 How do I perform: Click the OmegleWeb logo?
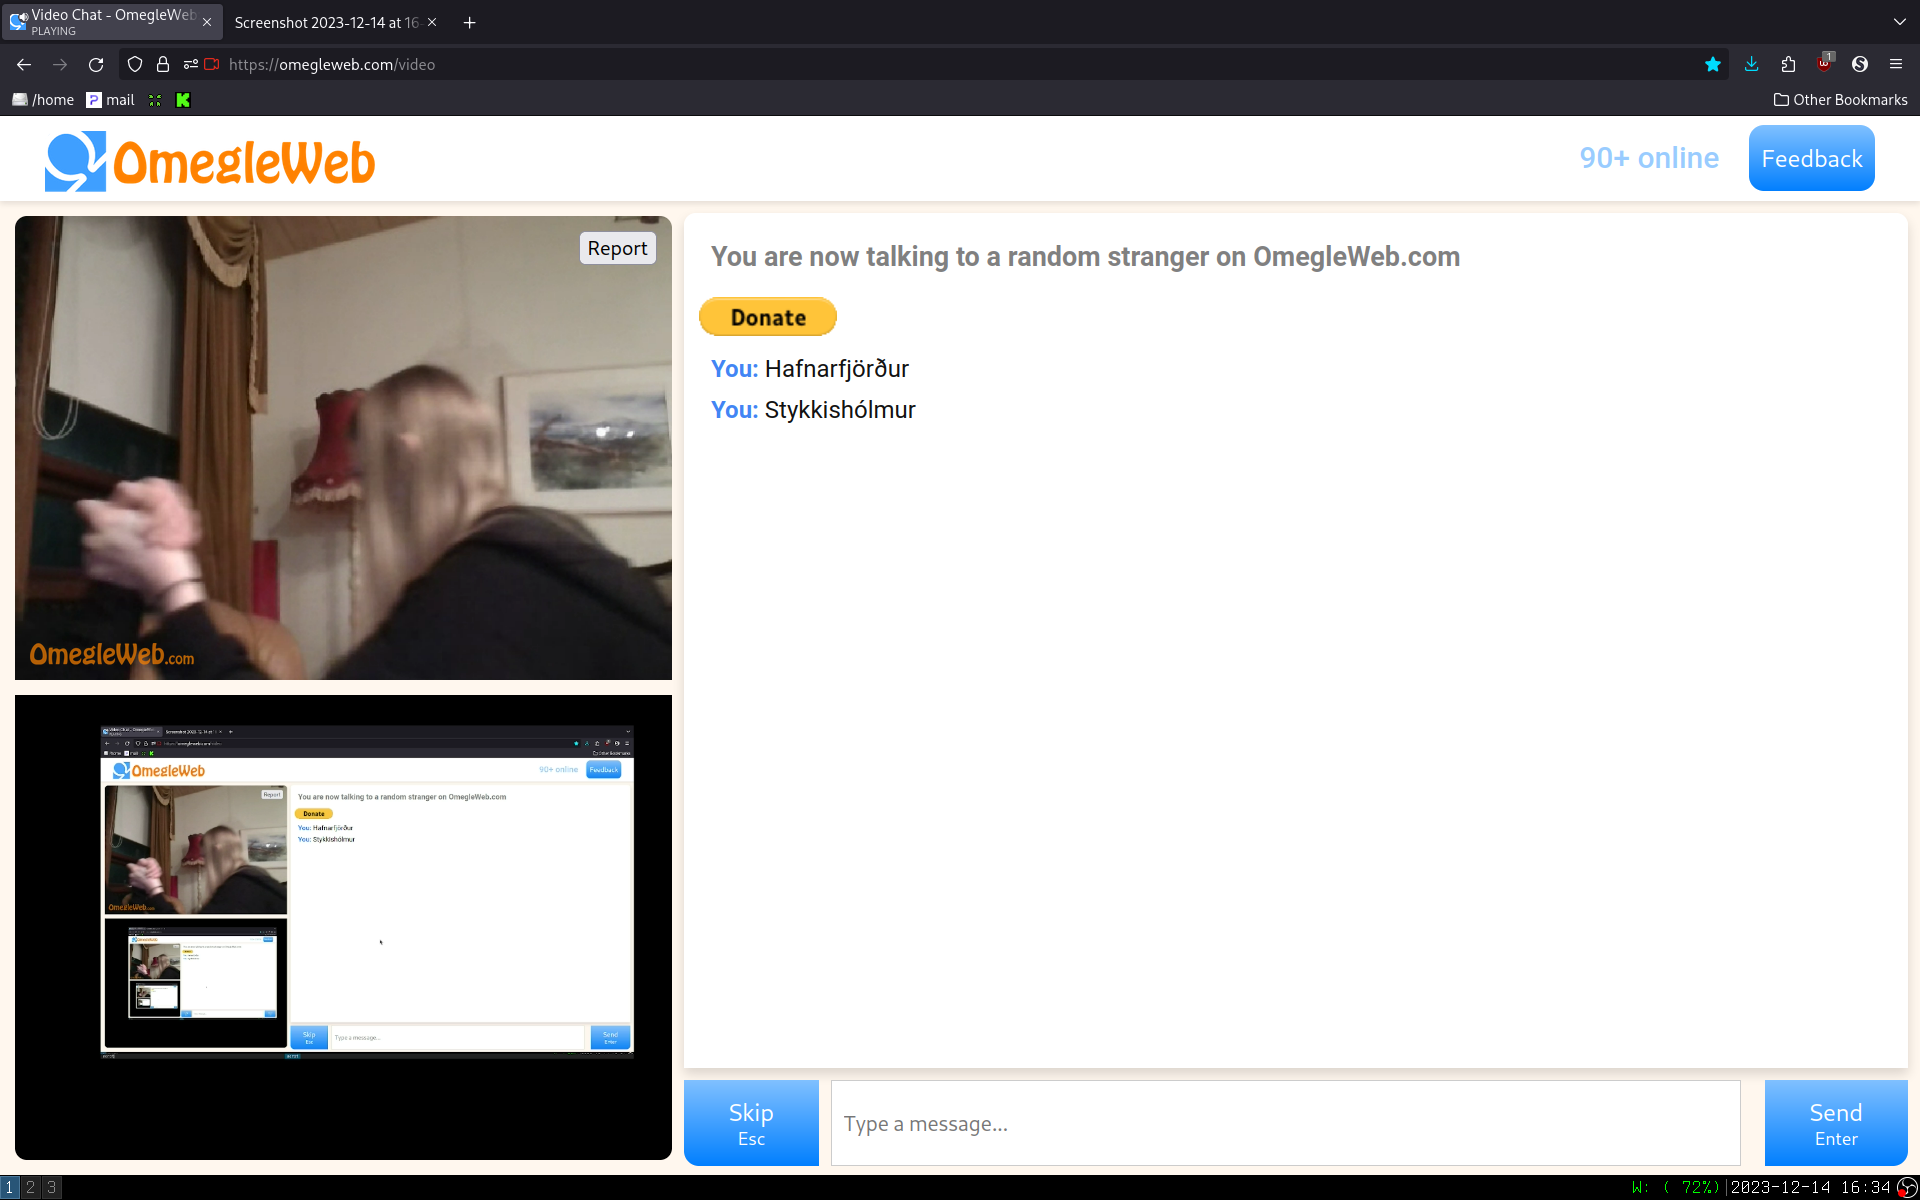pyautogui.click(x=210, y=161)
